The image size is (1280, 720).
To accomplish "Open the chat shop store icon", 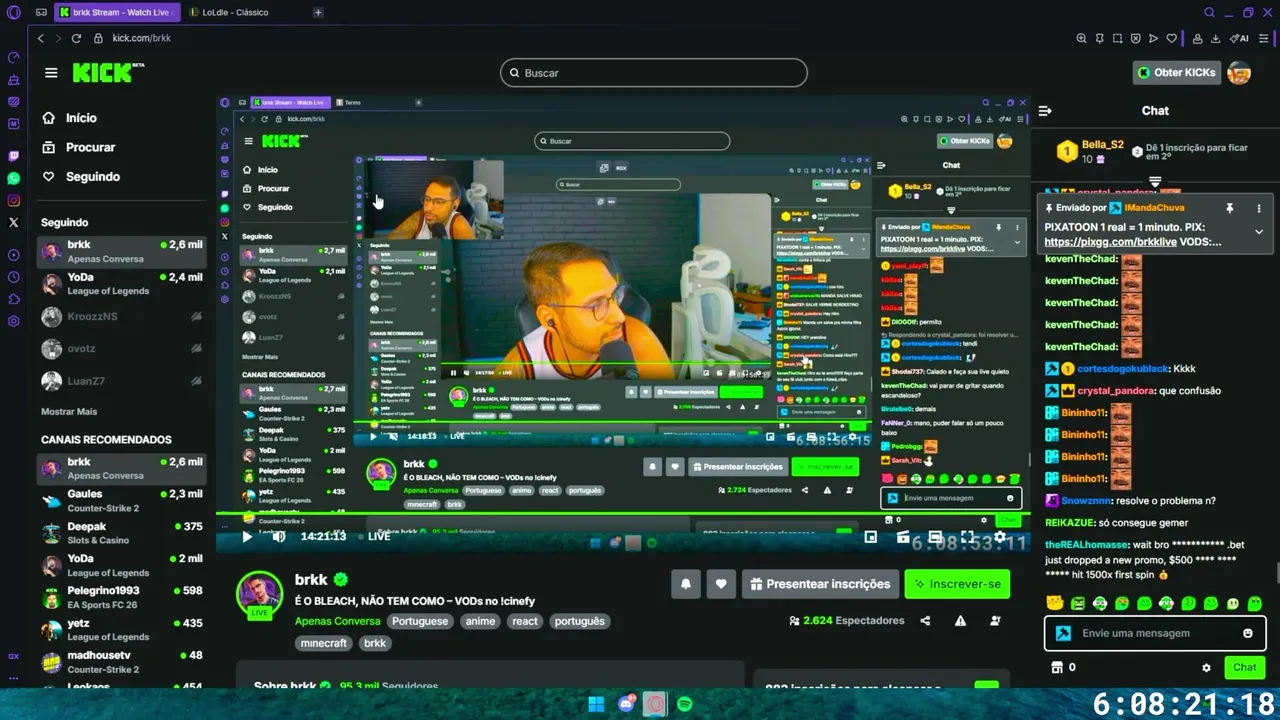I will click(1056, 667).
